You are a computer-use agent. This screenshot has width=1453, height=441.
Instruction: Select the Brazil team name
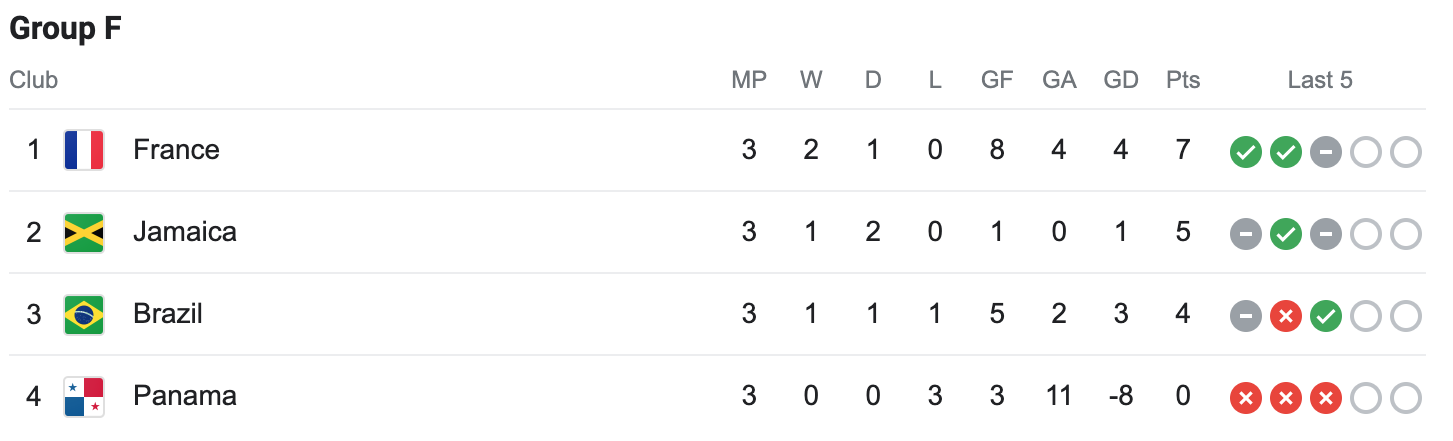pyautogui.click(x=168, y=314)
